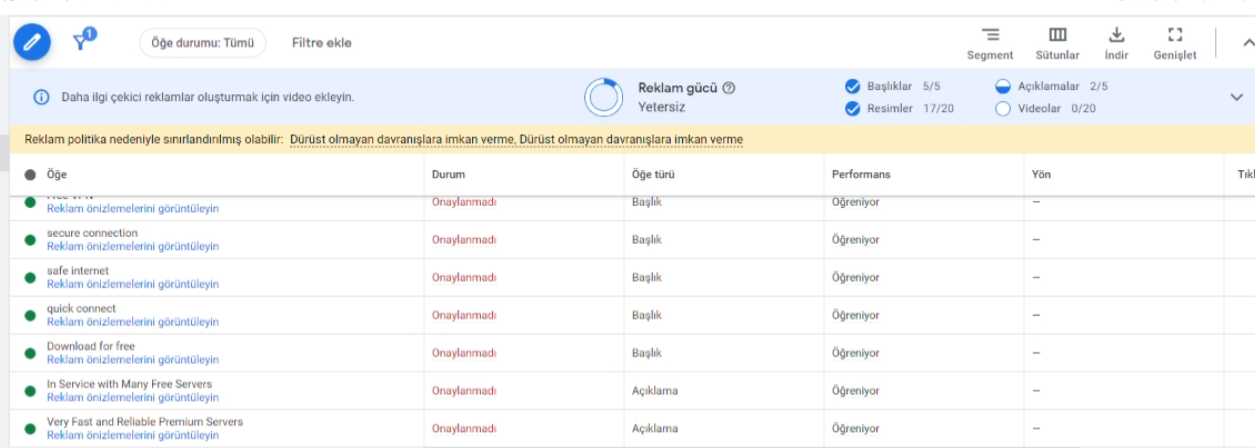Collapse the toolbar with the up chevron
This screenshot has width=1255, height=448.
1247,43
